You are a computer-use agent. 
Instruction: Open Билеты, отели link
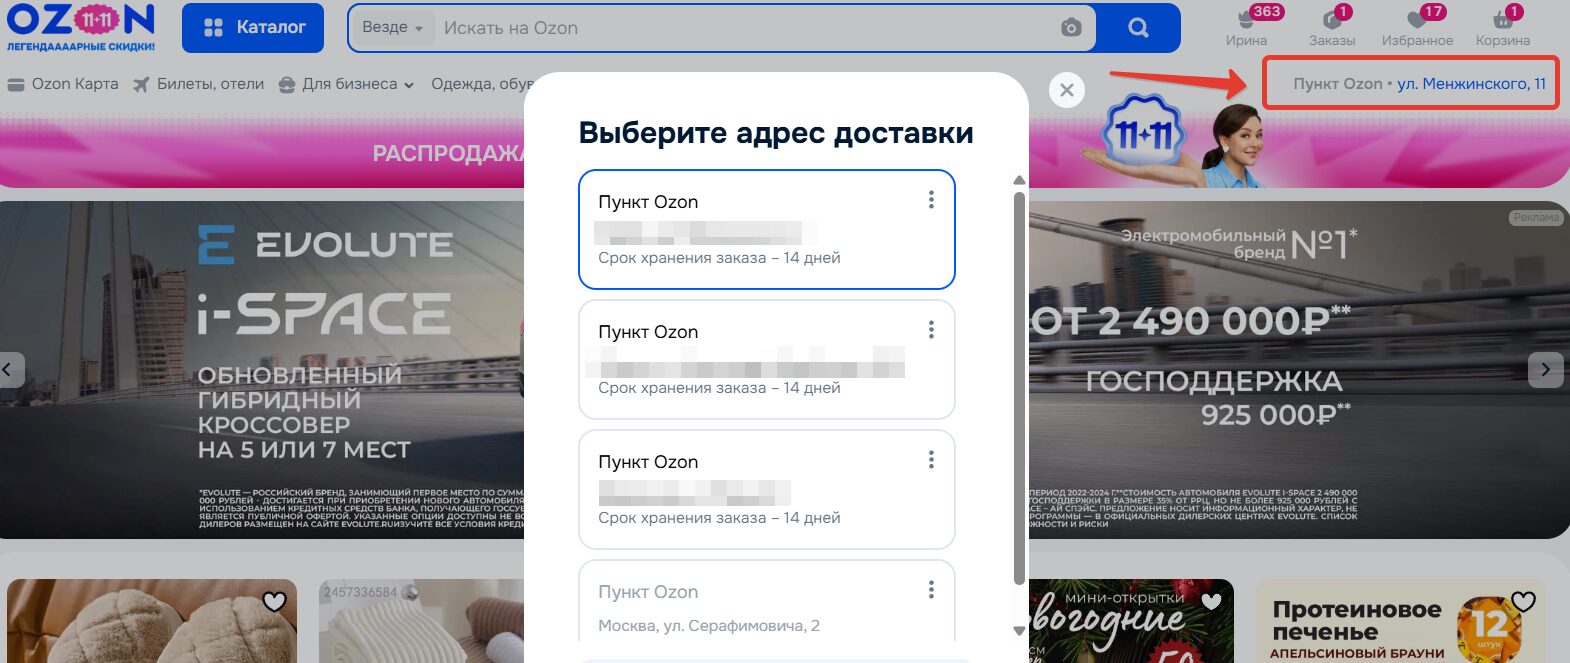(199, 84)
